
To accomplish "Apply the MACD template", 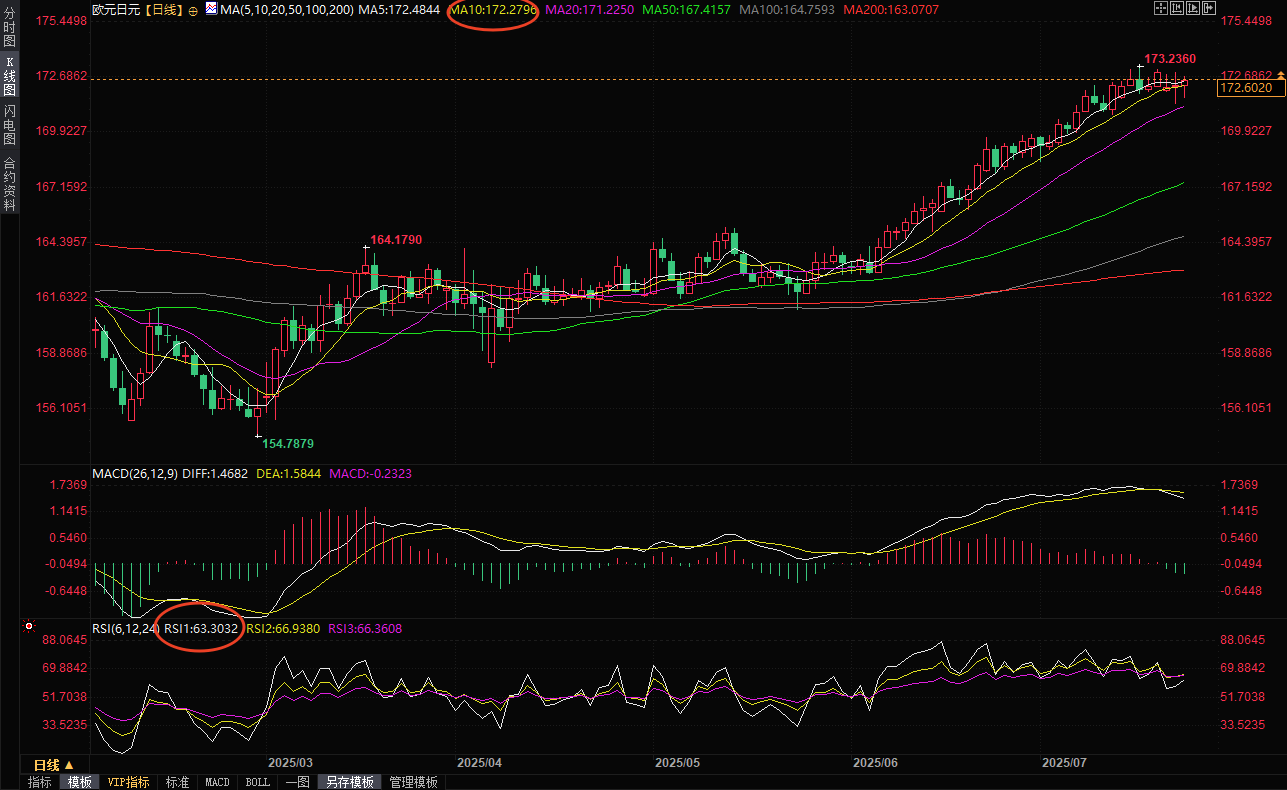I will coord(217,782).
